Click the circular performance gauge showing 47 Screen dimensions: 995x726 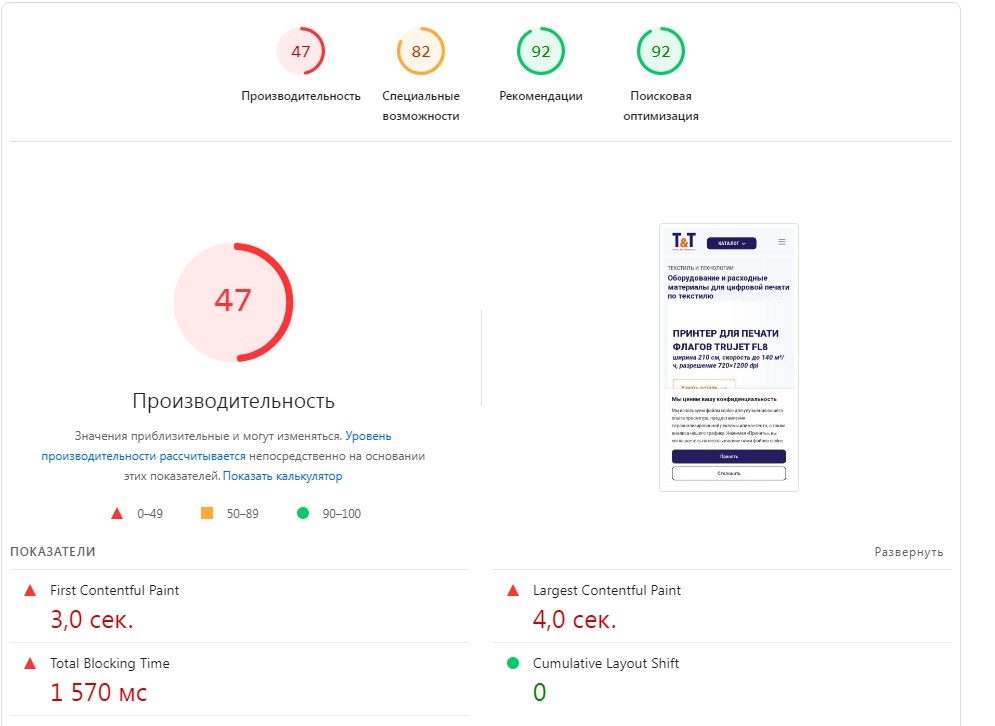click(234, 301)
